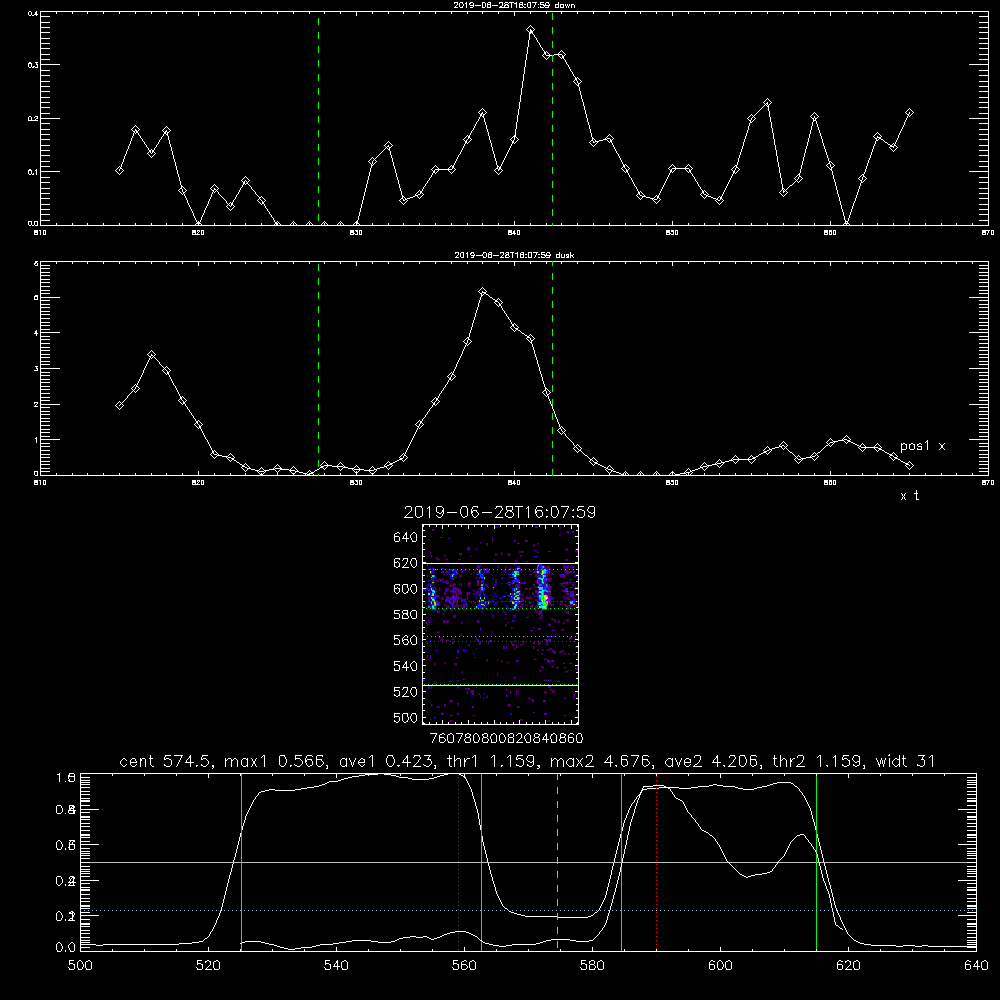
Task: Click the highest data point in dawn plot
Action: tap(531, 29)
